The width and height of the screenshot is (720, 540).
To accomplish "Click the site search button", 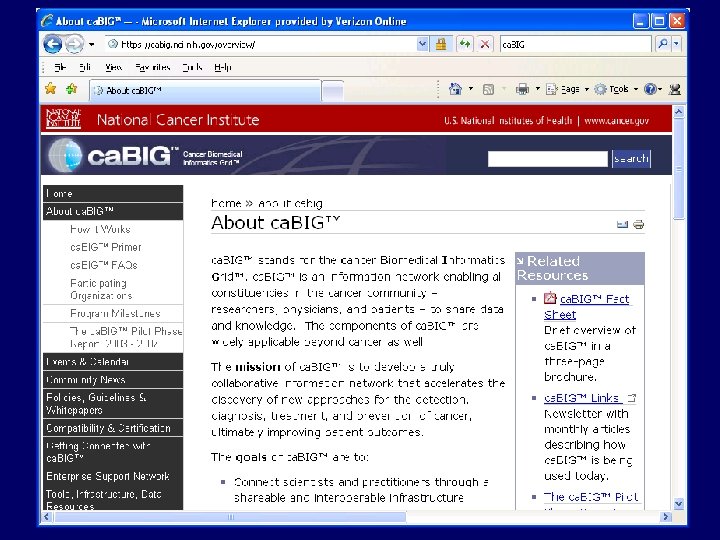I will (x=631, y=159).
